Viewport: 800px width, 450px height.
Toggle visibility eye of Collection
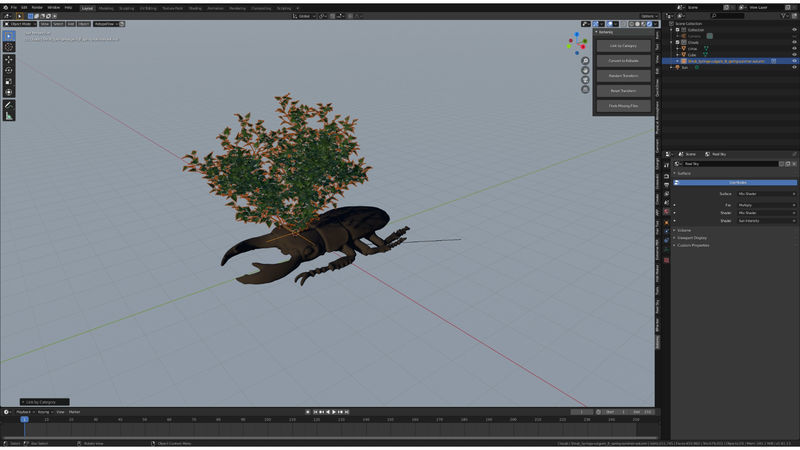click(794, 30)
